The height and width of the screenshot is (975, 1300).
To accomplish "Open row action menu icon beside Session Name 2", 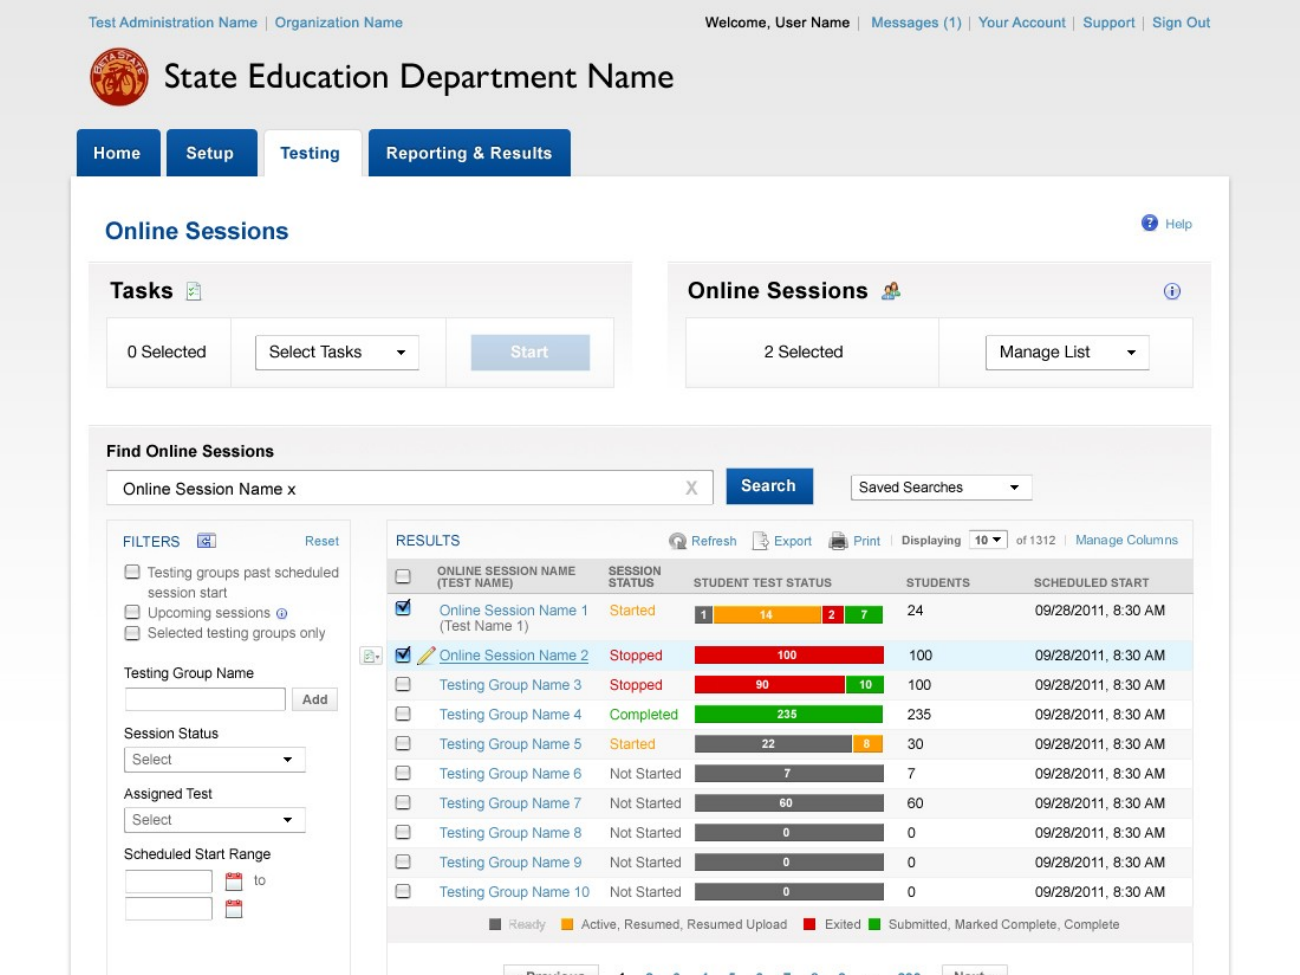I will click(371, 656).
